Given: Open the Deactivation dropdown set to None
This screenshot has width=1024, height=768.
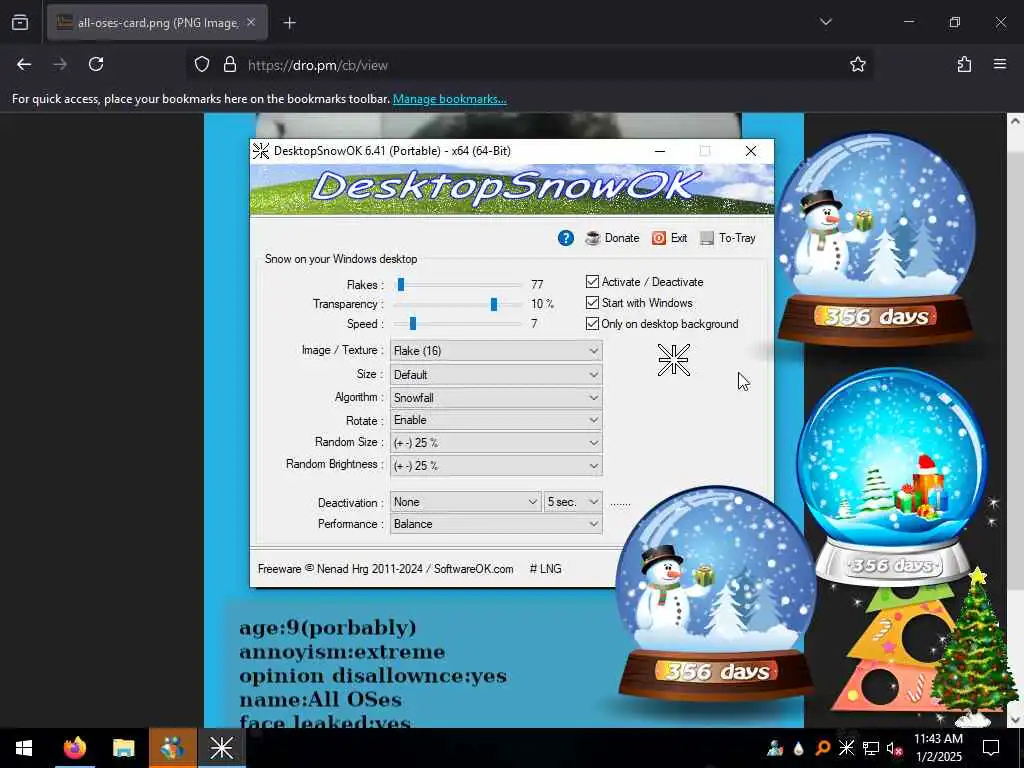Looking at the screenshot, I should pyautogui.click(x=465, y=502).
